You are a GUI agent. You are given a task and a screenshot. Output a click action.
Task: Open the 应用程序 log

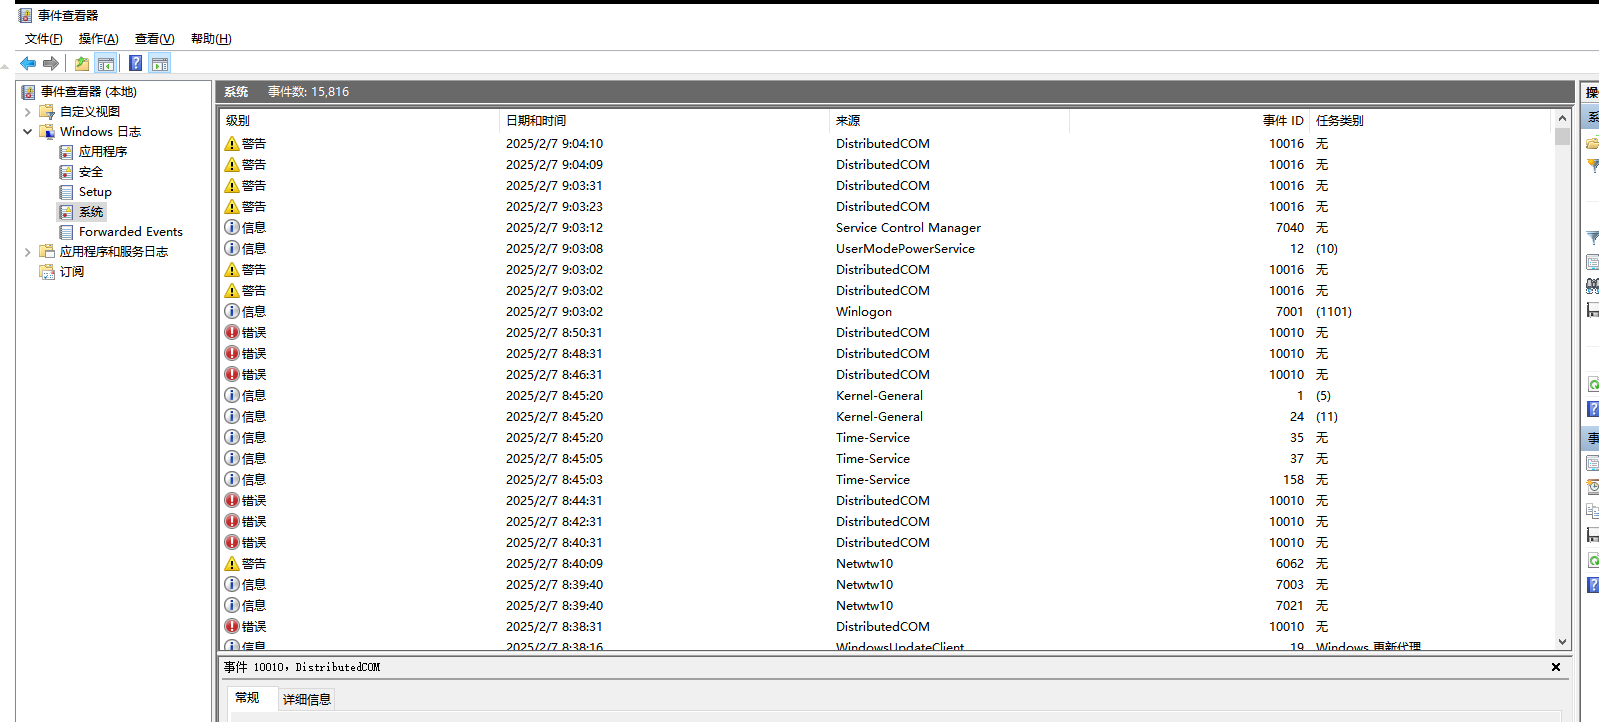[102, 152]
